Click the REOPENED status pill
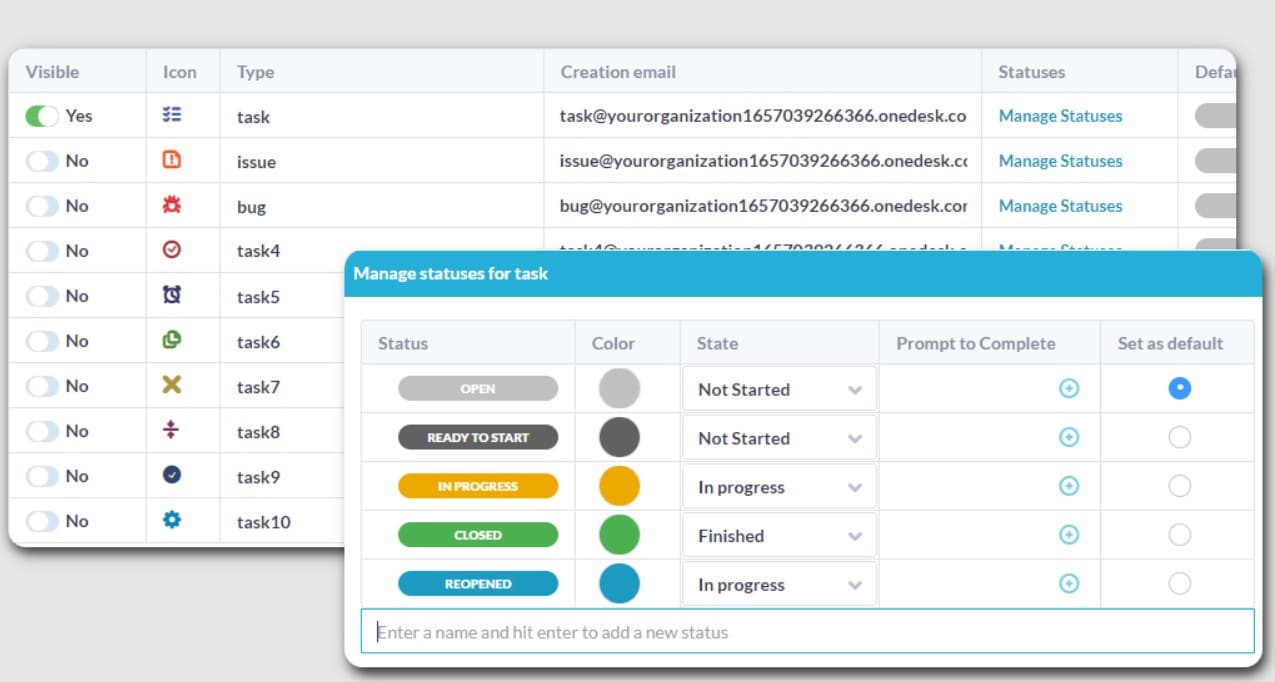The height and width of the screenshot is (682, 1275). point(478,584)
